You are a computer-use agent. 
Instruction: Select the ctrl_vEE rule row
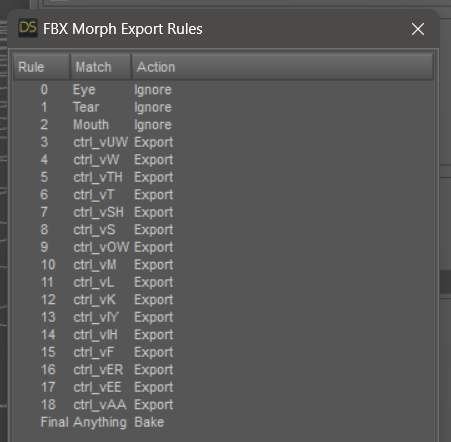click(x=224, y=387)
